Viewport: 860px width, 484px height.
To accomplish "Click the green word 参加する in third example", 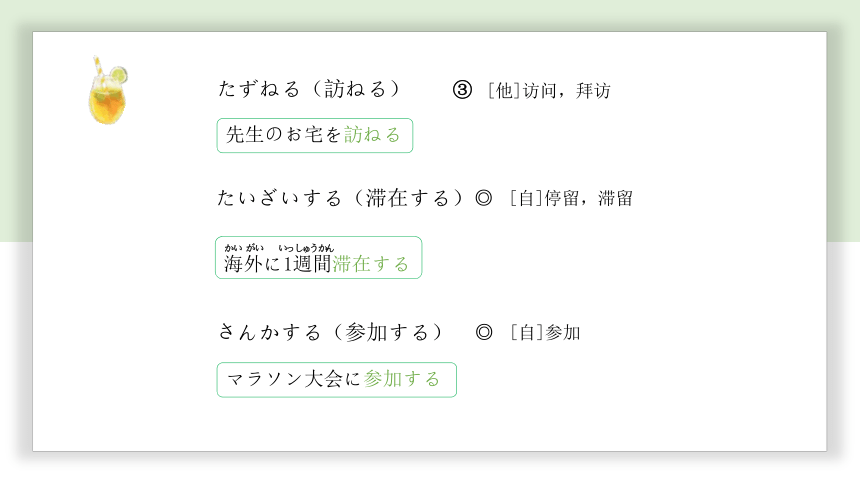I will 402,379.
